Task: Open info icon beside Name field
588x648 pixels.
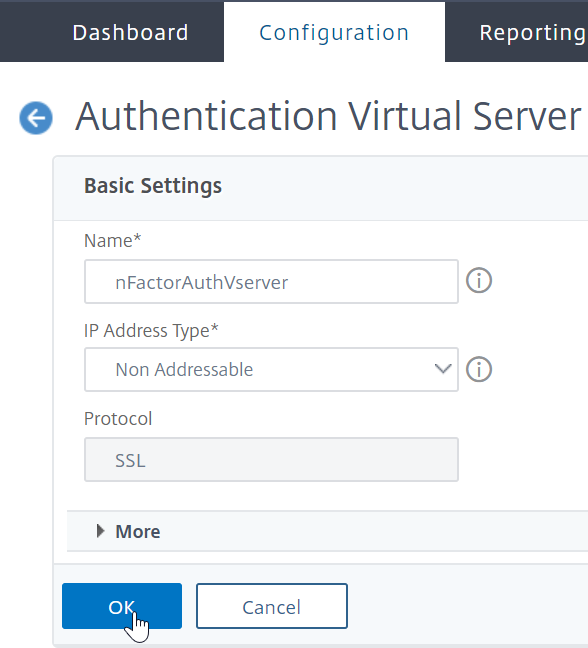Action: click(479, 281)
